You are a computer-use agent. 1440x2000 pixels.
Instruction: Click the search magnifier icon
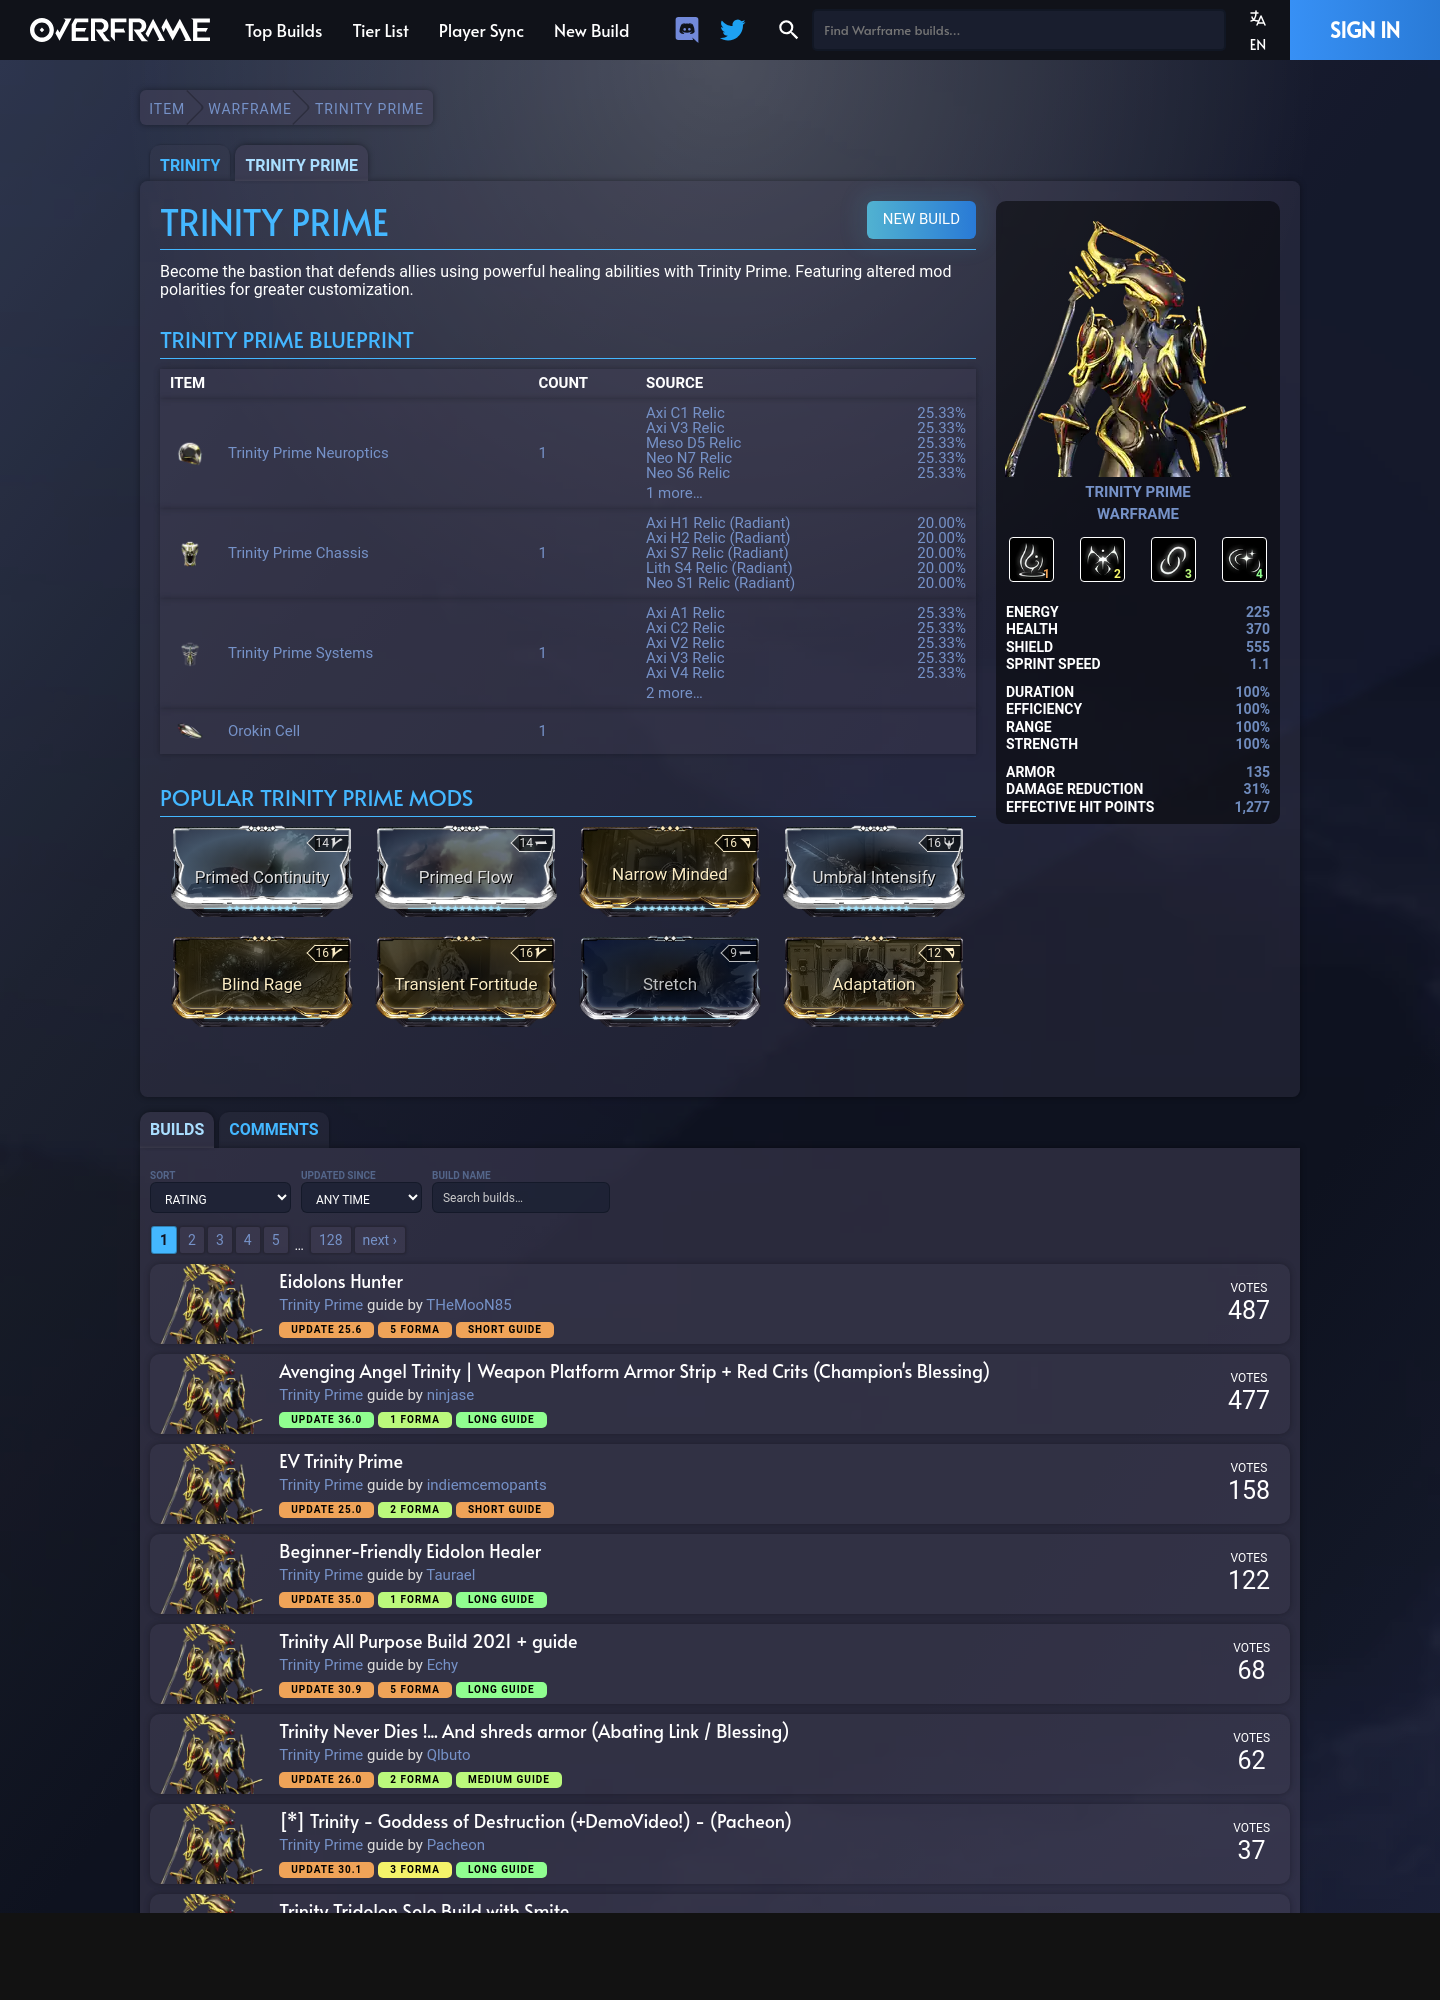click(788, 30)
